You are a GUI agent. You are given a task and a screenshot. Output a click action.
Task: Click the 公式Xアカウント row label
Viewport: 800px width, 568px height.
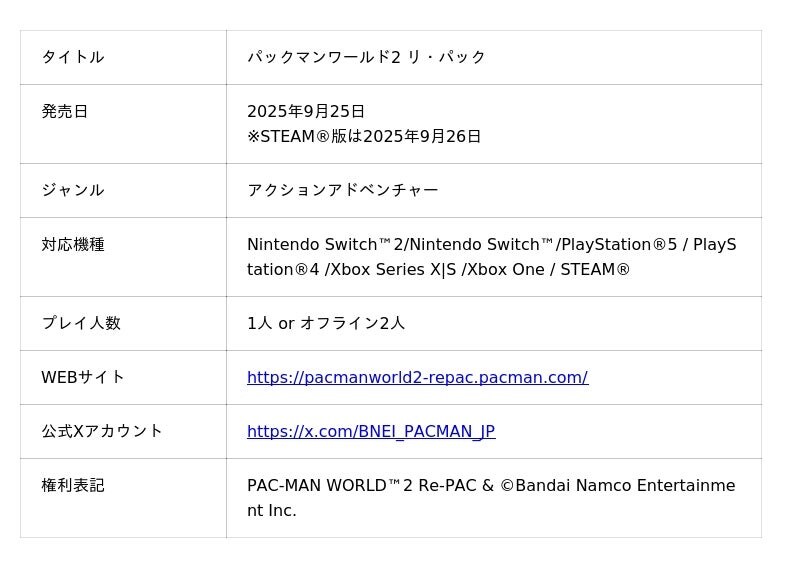(101, 431)
